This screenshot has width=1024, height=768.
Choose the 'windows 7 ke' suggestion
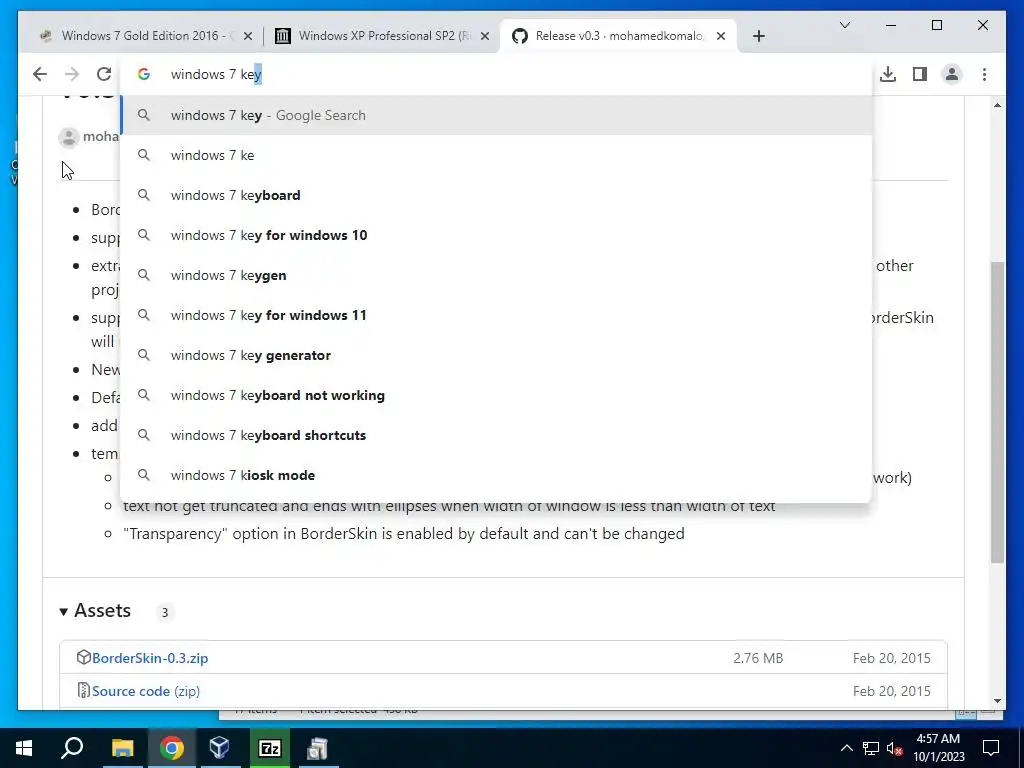pyautogui.click(x=496, y=155)
